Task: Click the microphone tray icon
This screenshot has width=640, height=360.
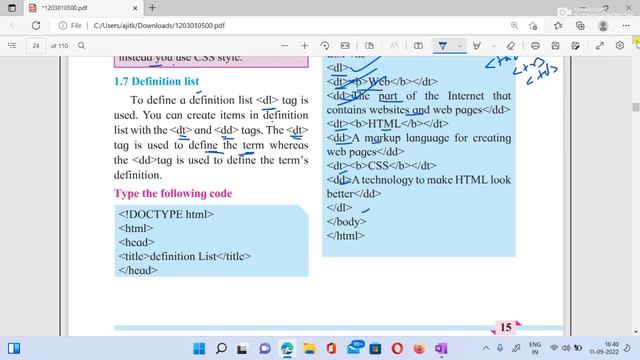Action: point(500,348)
